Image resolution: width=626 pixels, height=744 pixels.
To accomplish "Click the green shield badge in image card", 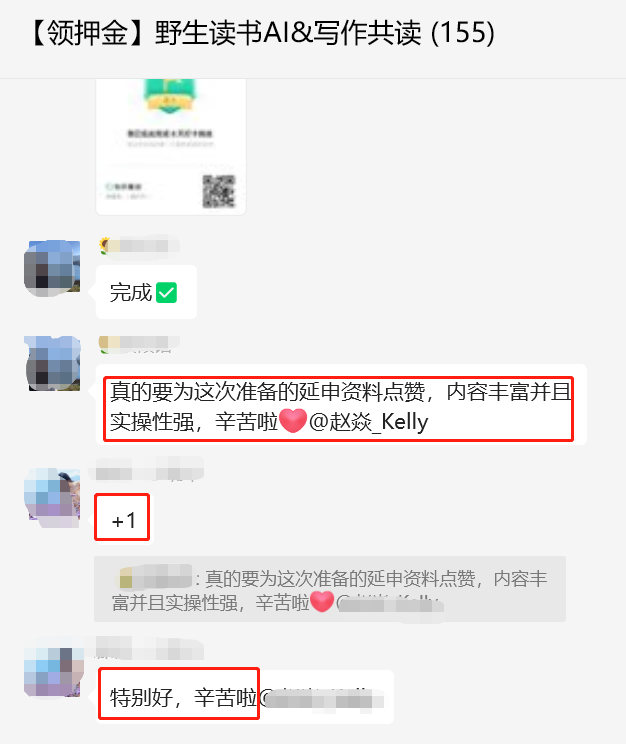I will (170, 97).
